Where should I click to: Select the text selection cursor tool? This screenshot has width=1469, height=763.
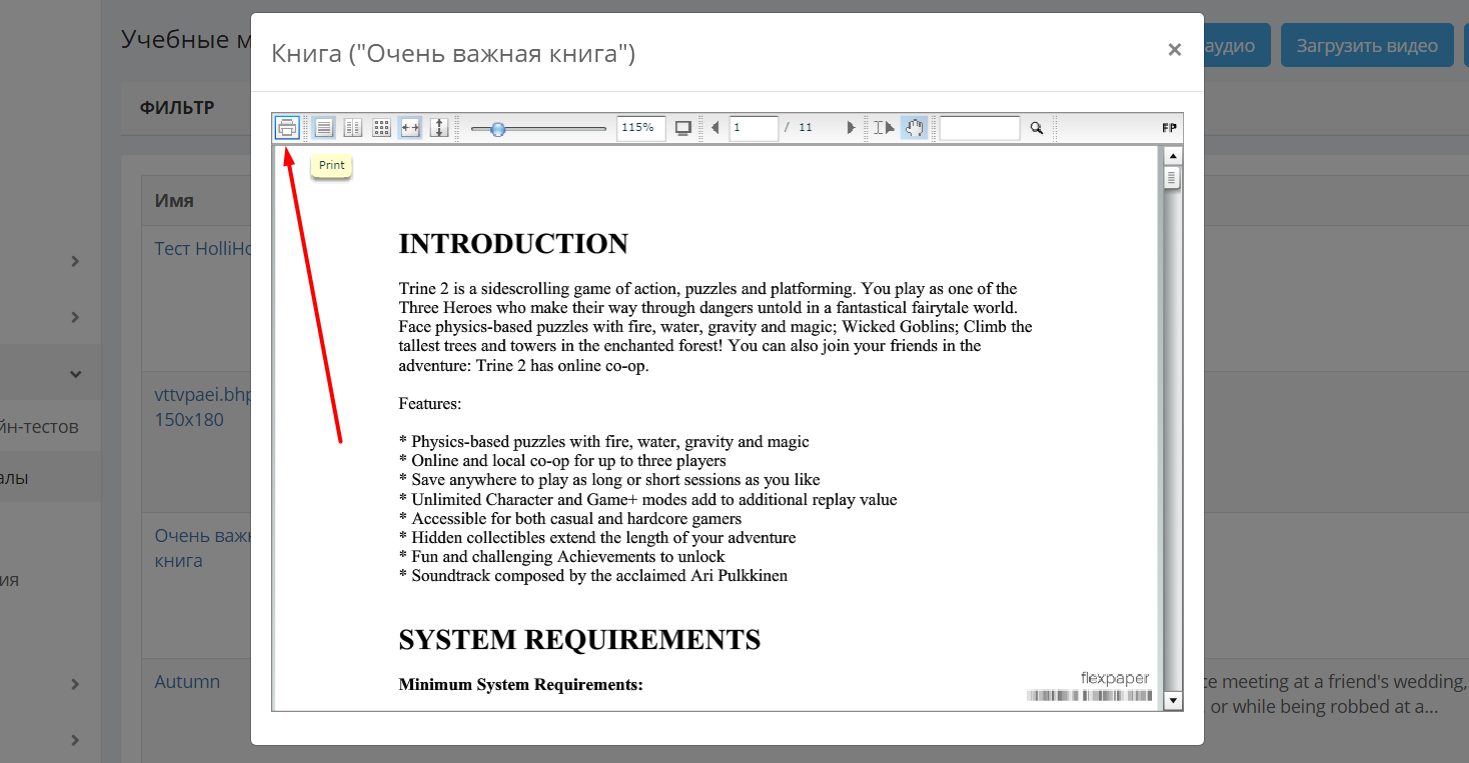pyautogui.click(x=884, y=128)
